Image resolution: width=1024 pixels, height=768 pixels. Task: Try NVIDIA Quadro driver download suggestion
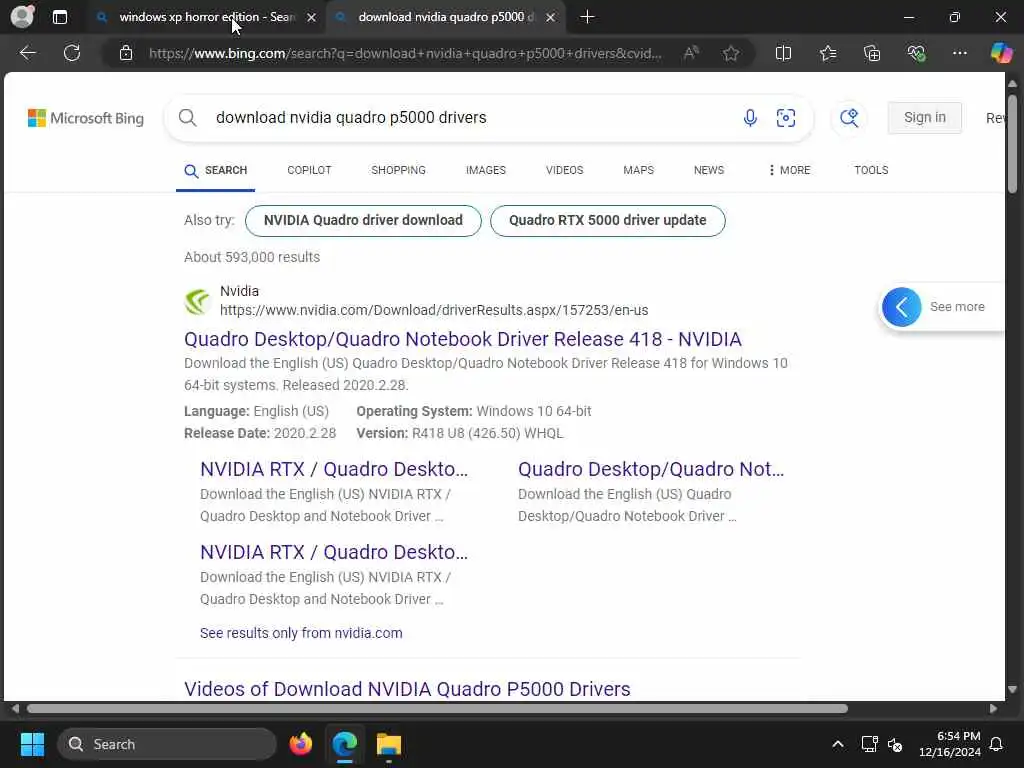pos(363,221)
